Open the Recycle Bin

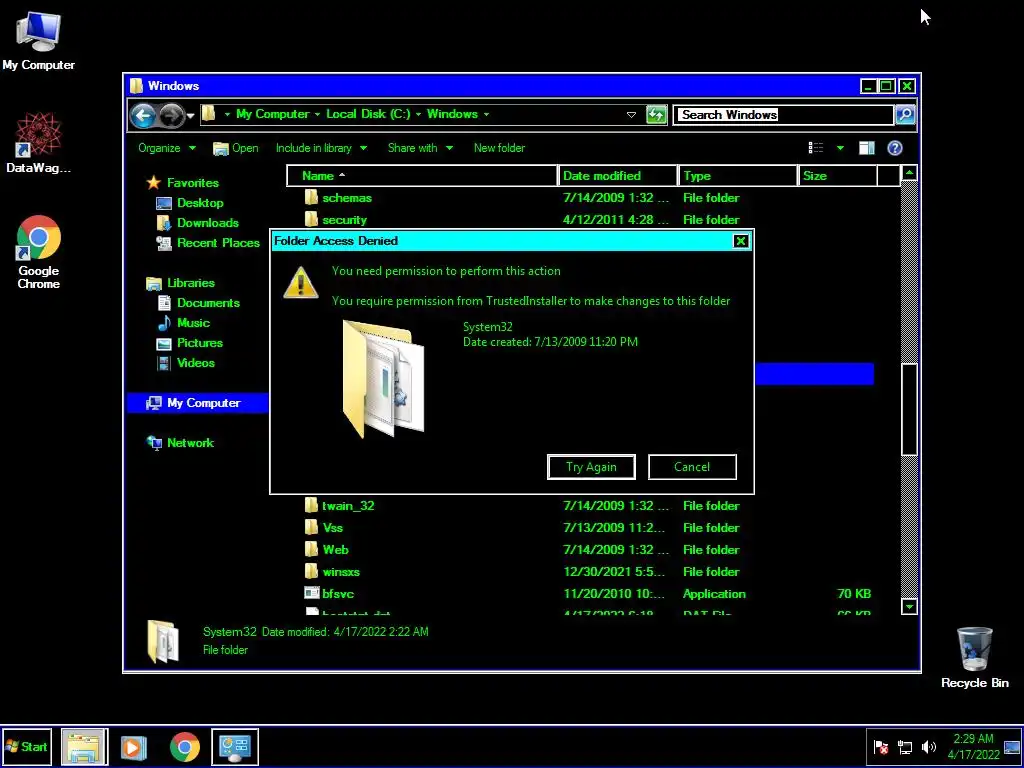(974, 658)
